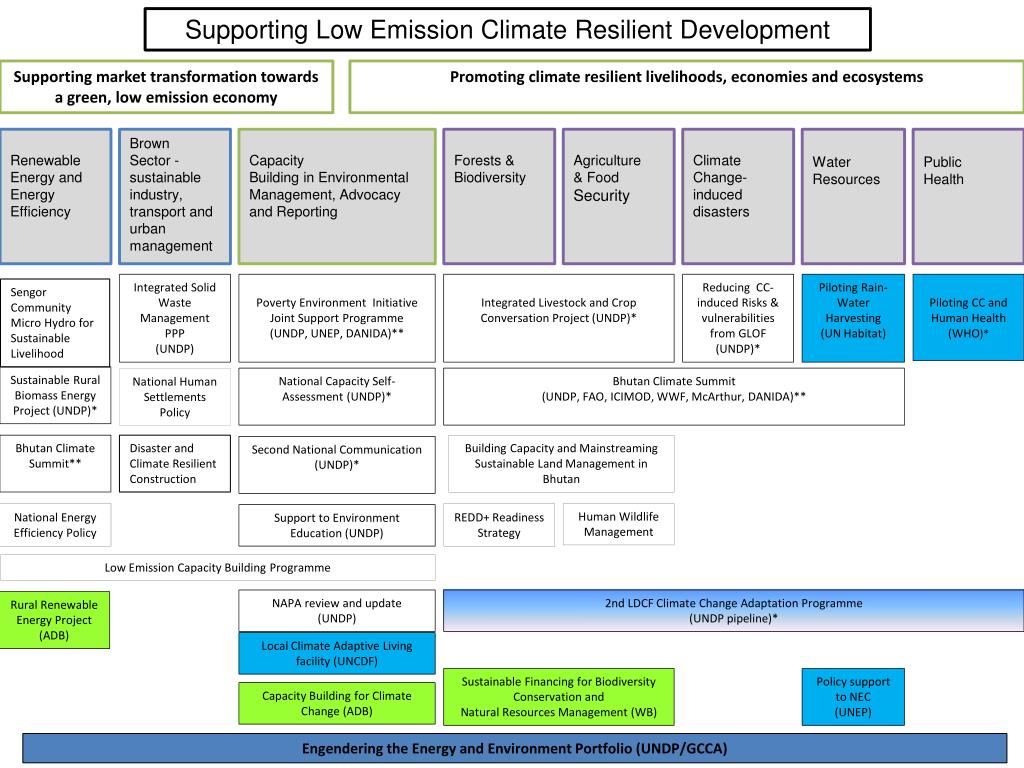Click 'Integrated Livestock and Crop Conversation Project'
Screen dimensions: 1024x768
click(x=558, y=318)
